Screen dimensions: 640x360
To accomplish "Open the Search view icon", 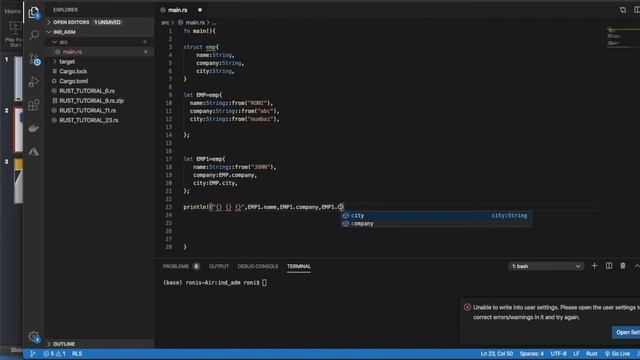I will coord(34,35).
